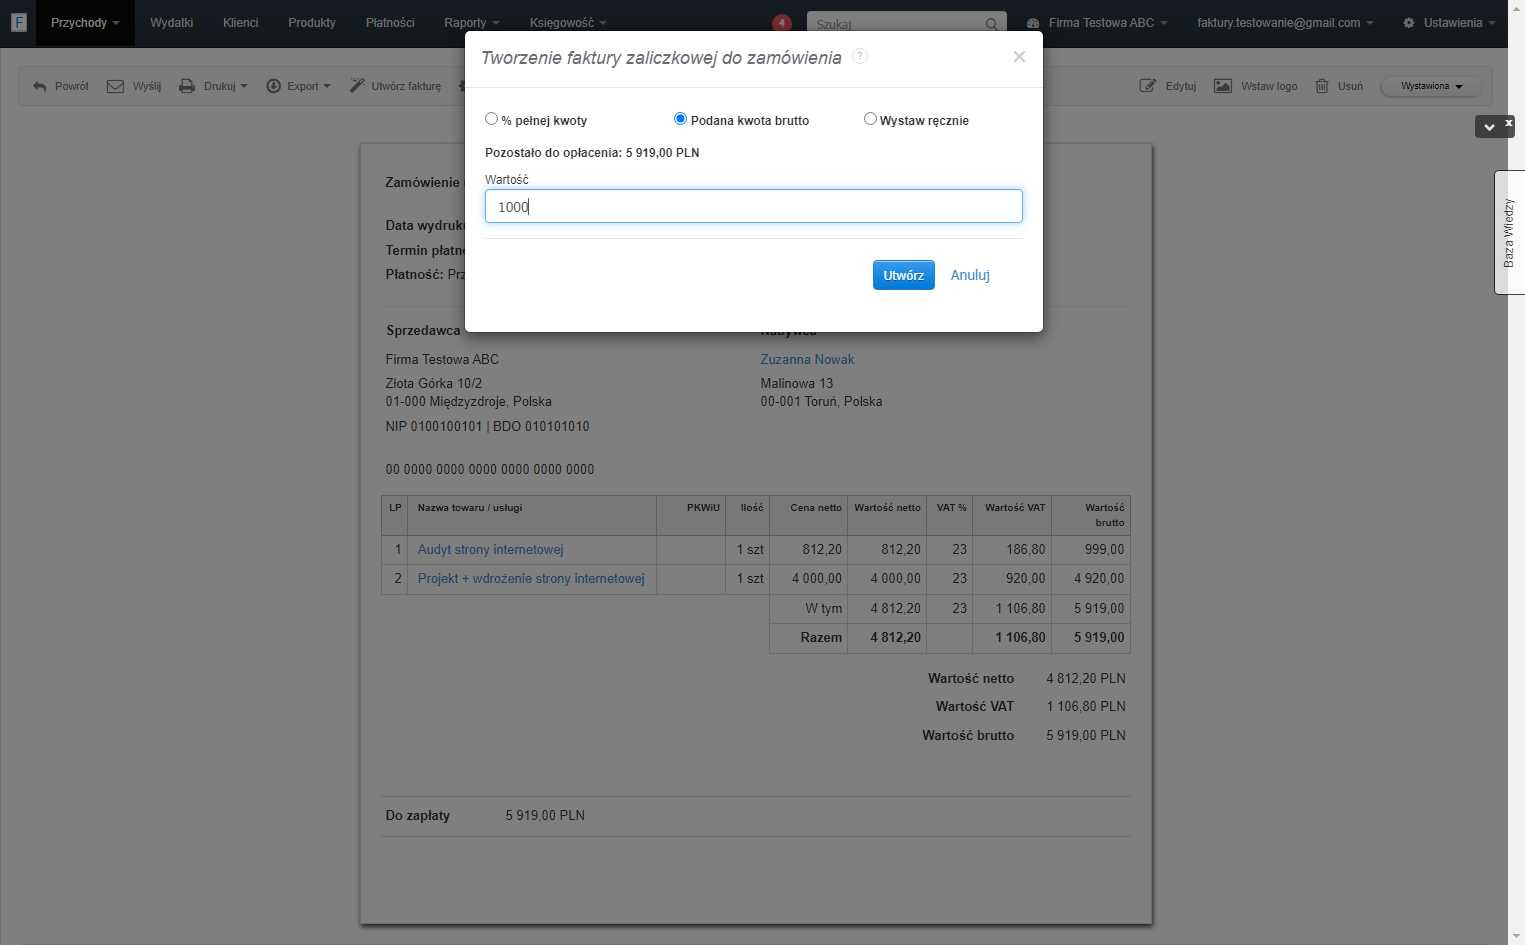Click the Wstaw logo image icon
1525x945 pixels.
[1223, 86]
